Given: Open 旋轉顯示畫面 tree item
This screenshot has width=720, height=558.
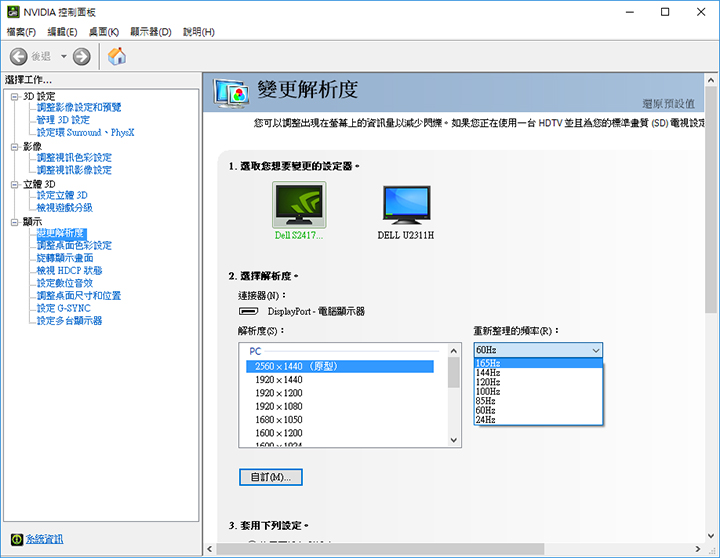Looking at the screenshot, I should tap(65, 258).
